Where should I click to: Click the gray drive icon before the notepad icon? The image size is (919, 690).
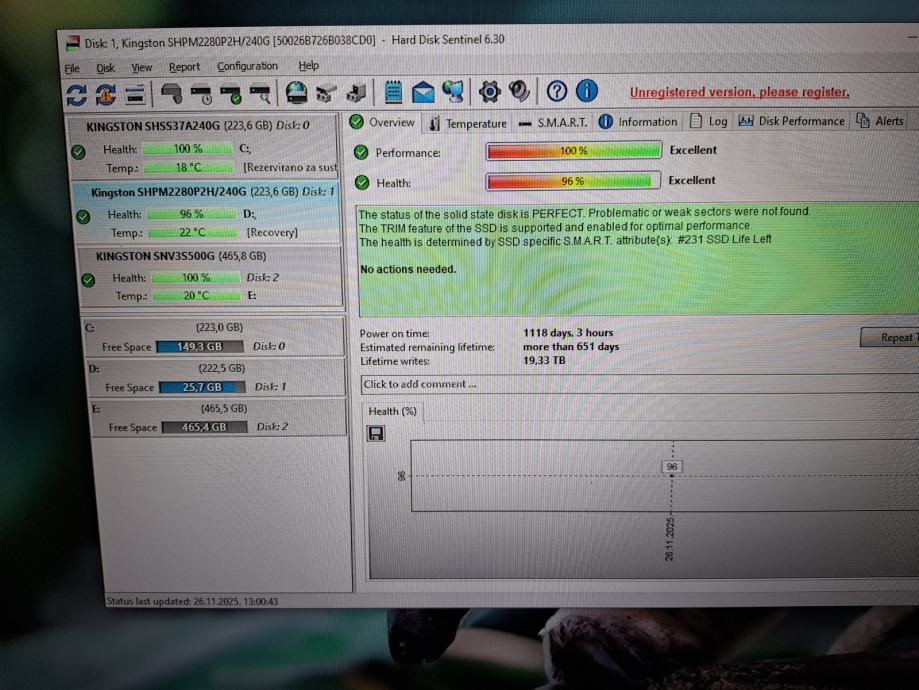(356, 93)
